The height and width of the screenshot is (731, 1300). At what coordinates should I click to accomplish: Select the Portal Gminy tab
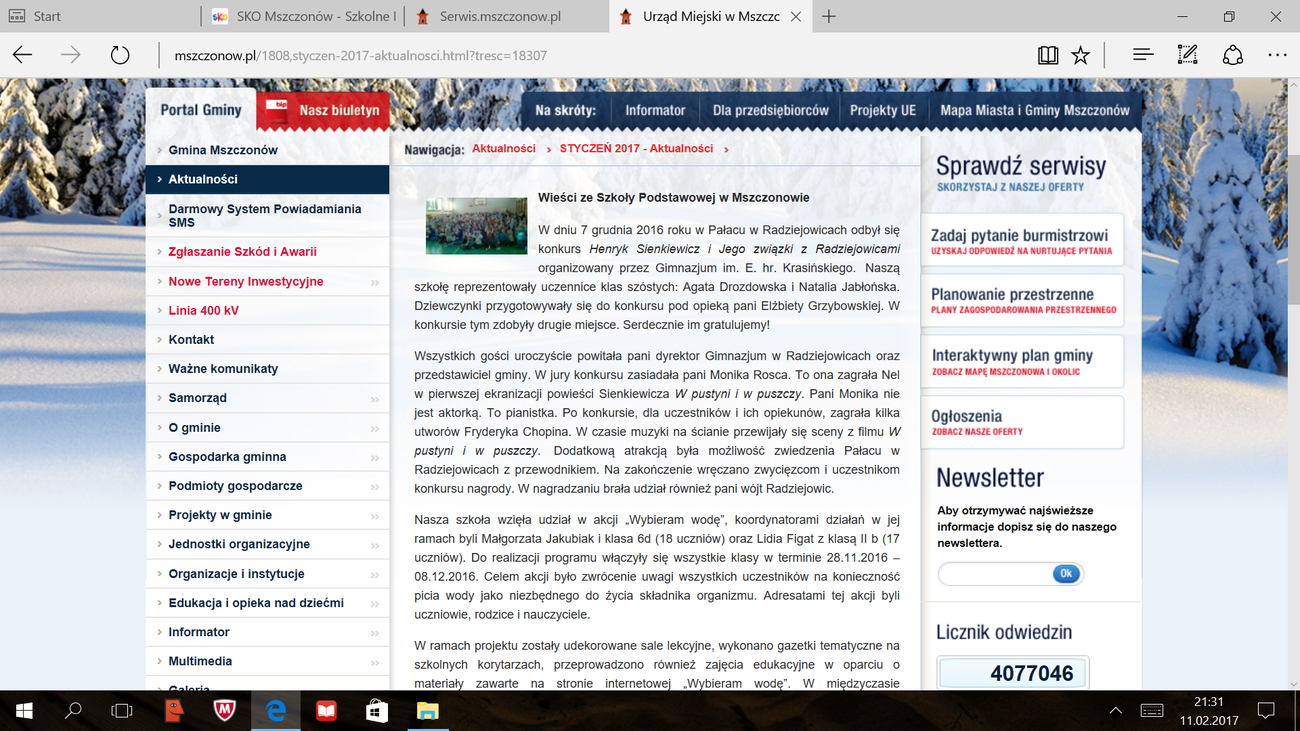pos(201,110)
